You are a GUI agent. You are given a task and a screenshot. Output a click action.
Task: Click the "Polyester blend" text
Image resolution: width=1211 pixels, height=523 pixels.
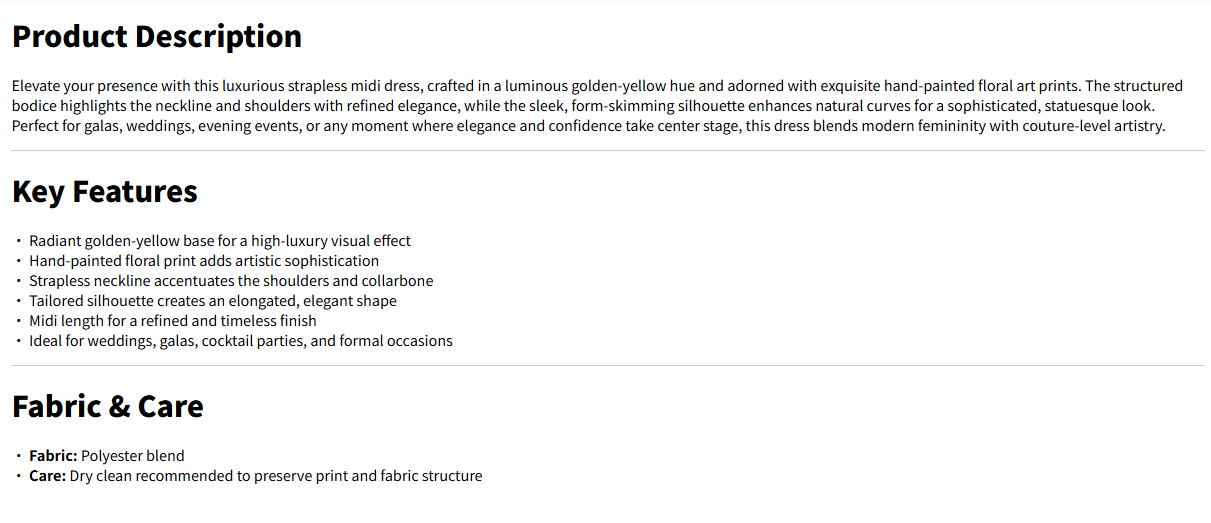tap(133, 456)
